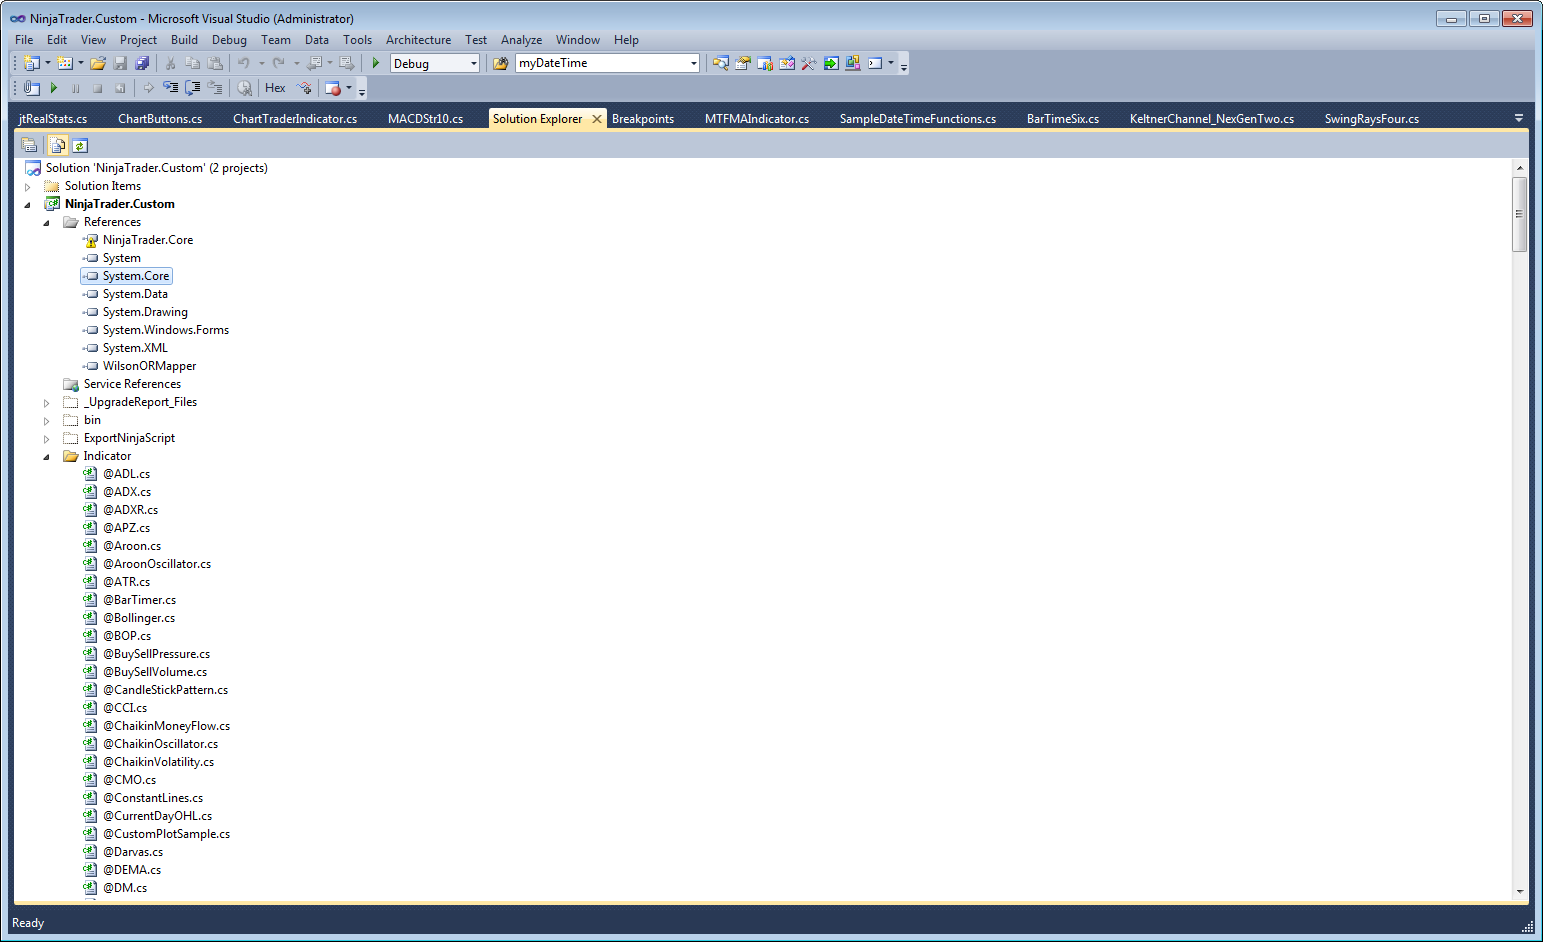Open the Analyze menu
The height and width of the screenshot is (942, 1543).
click(521, 40)
